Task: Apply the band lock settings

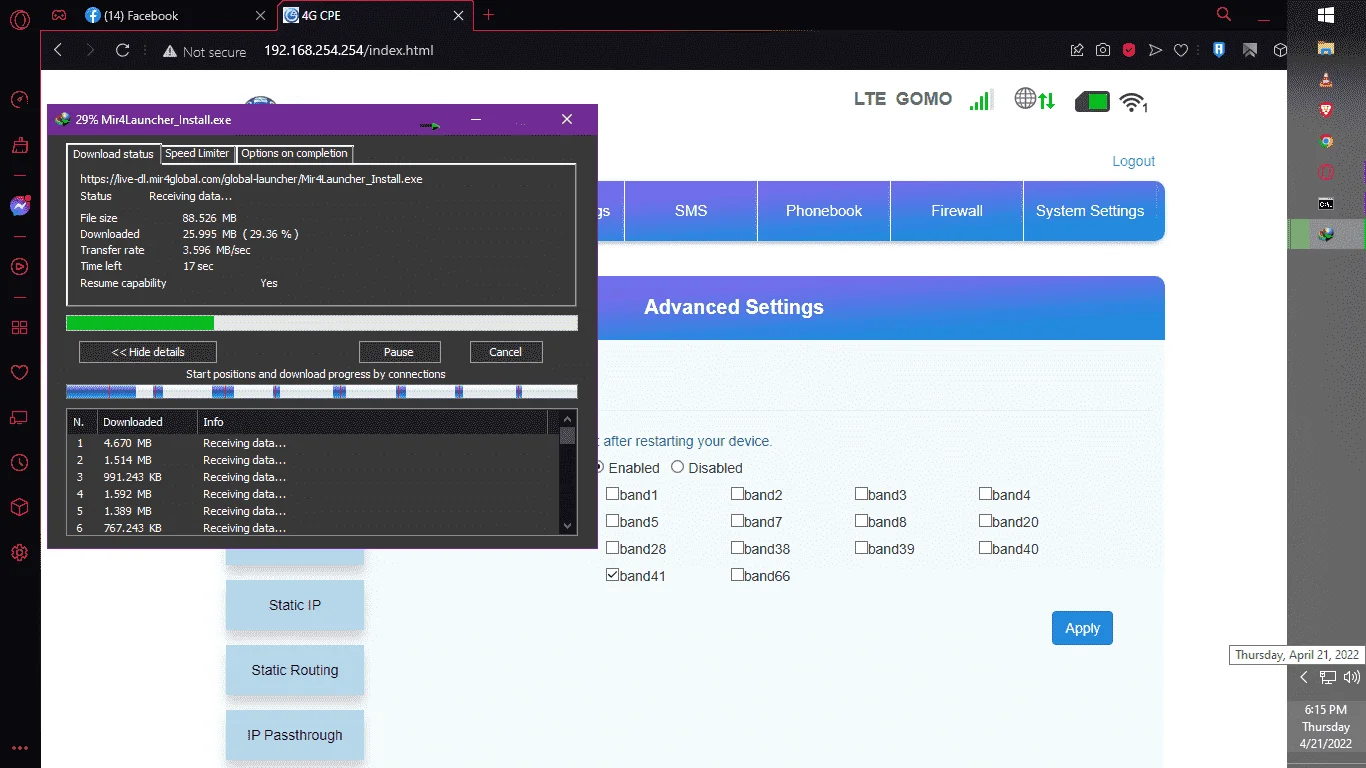Action: point(1082,628)
